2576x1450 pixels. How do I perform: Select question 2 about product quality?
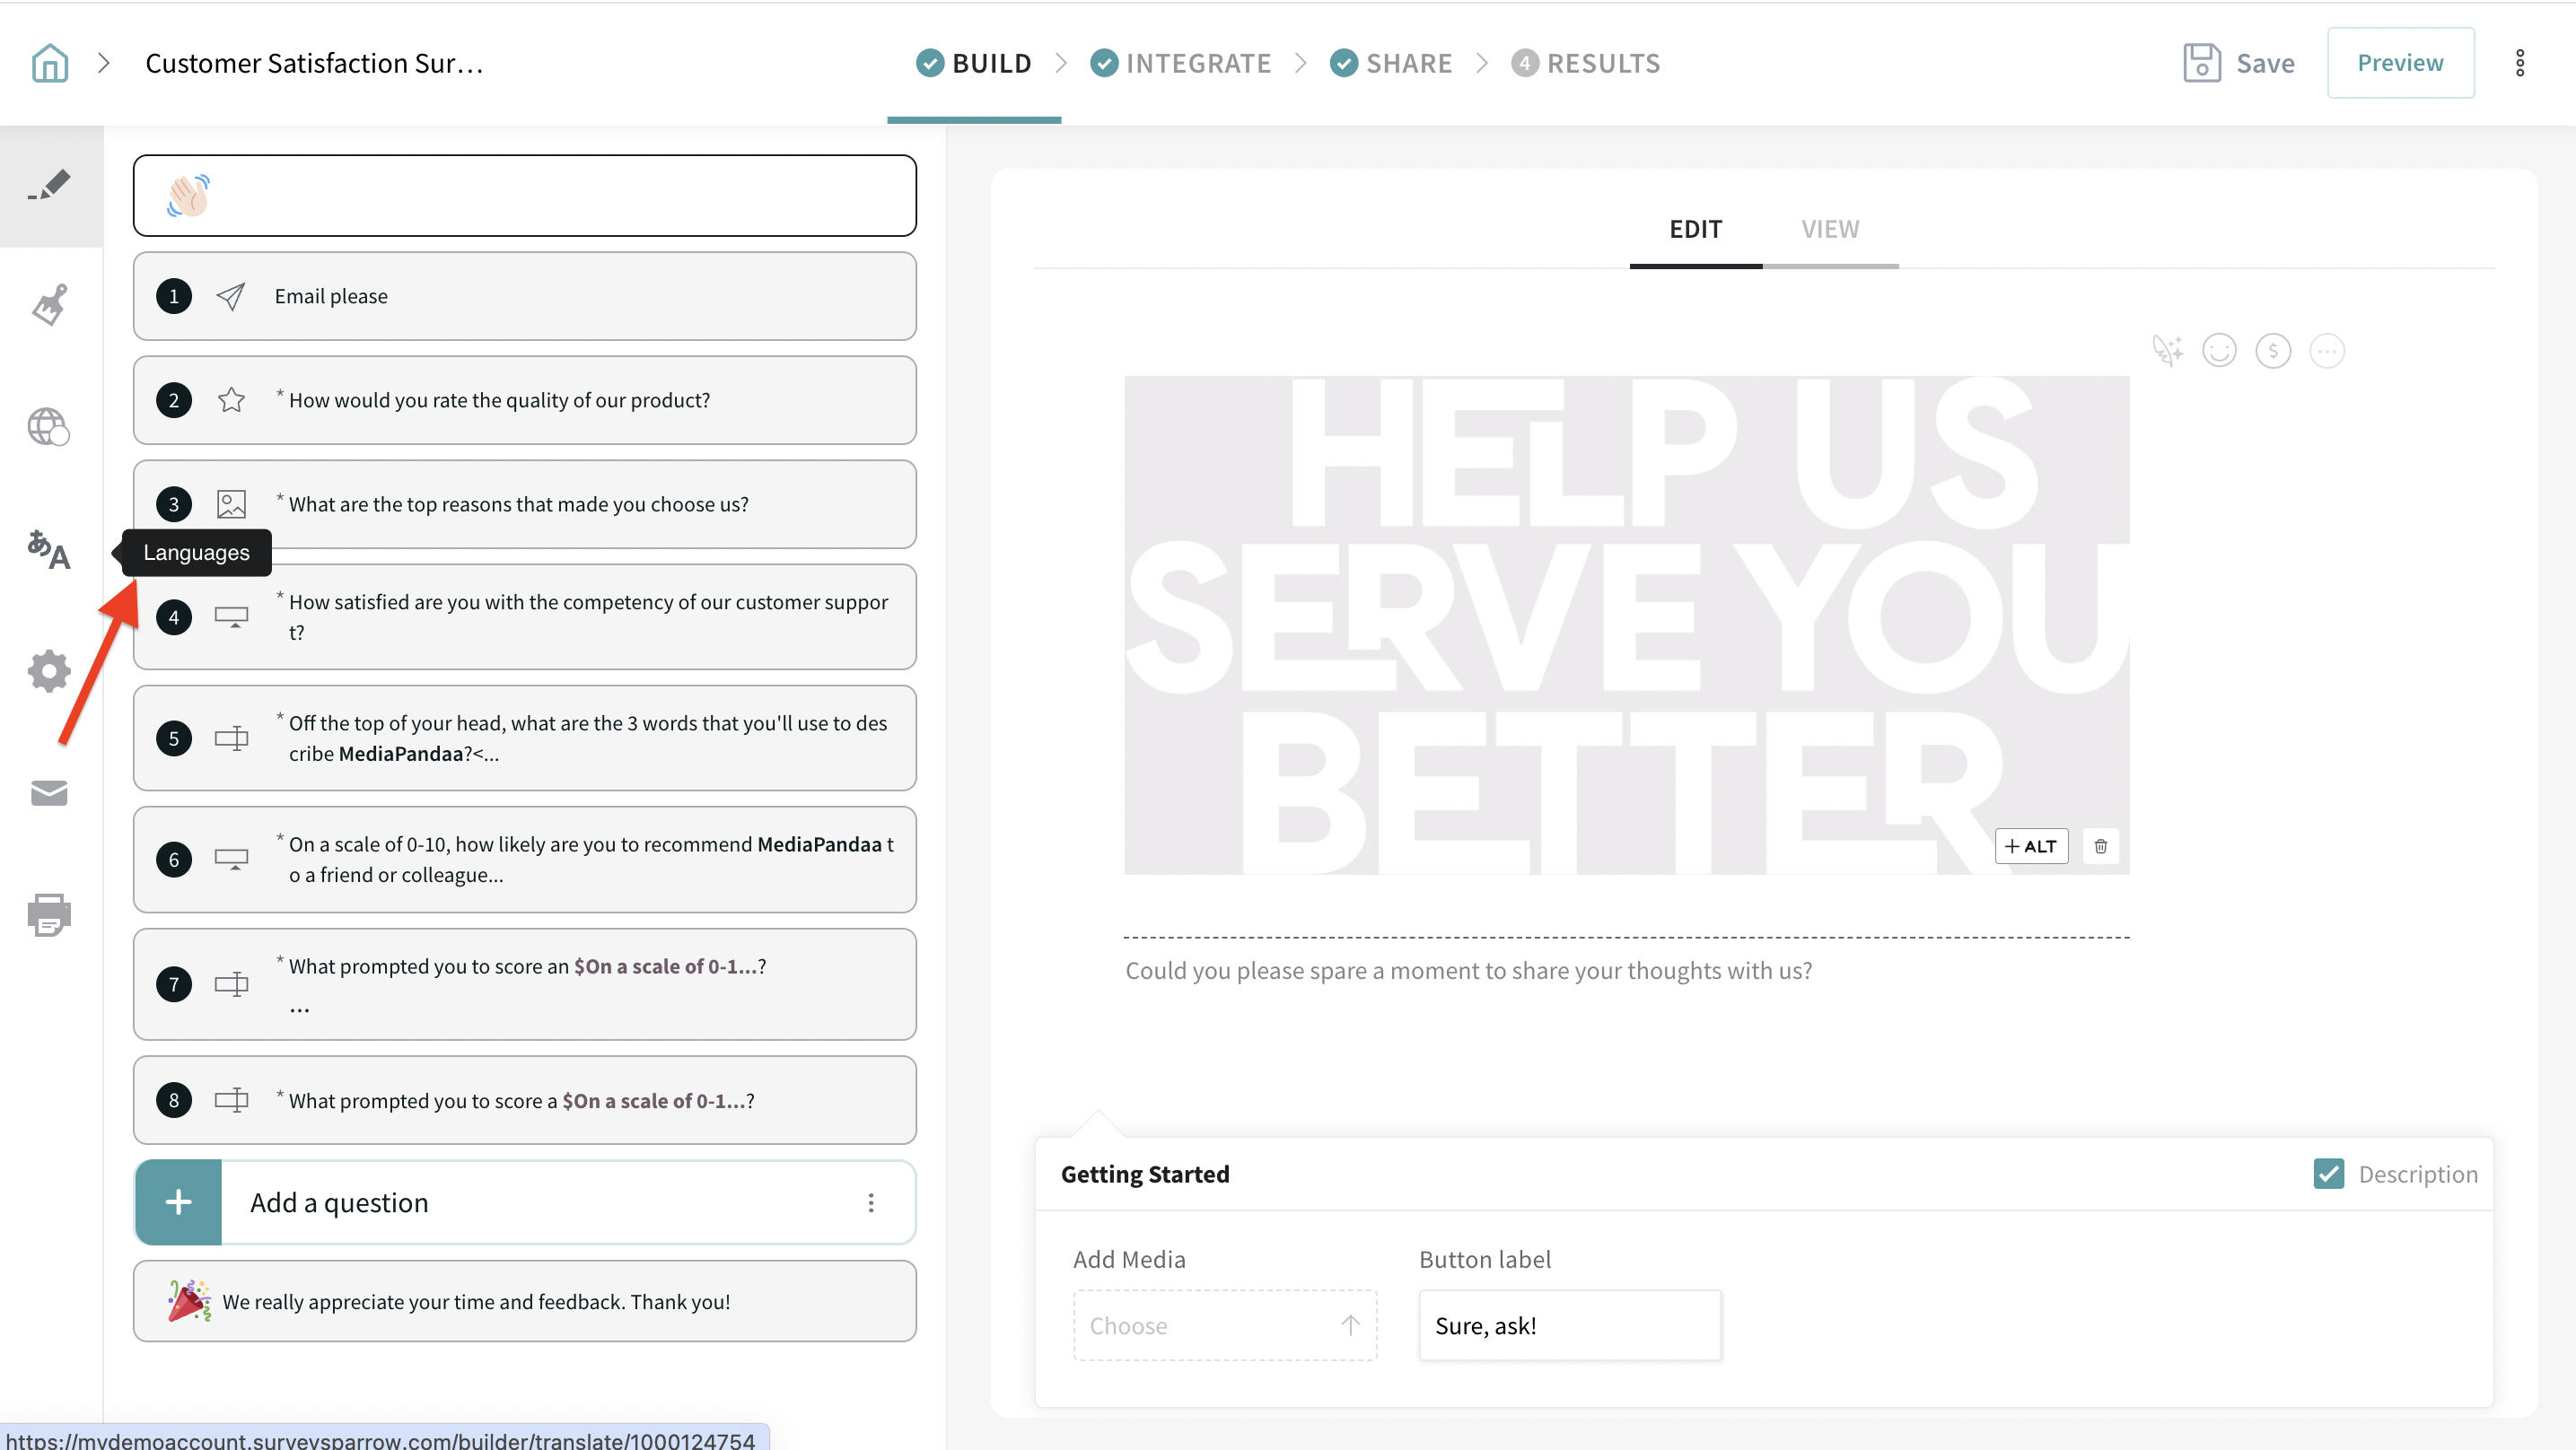coord(524,400)
